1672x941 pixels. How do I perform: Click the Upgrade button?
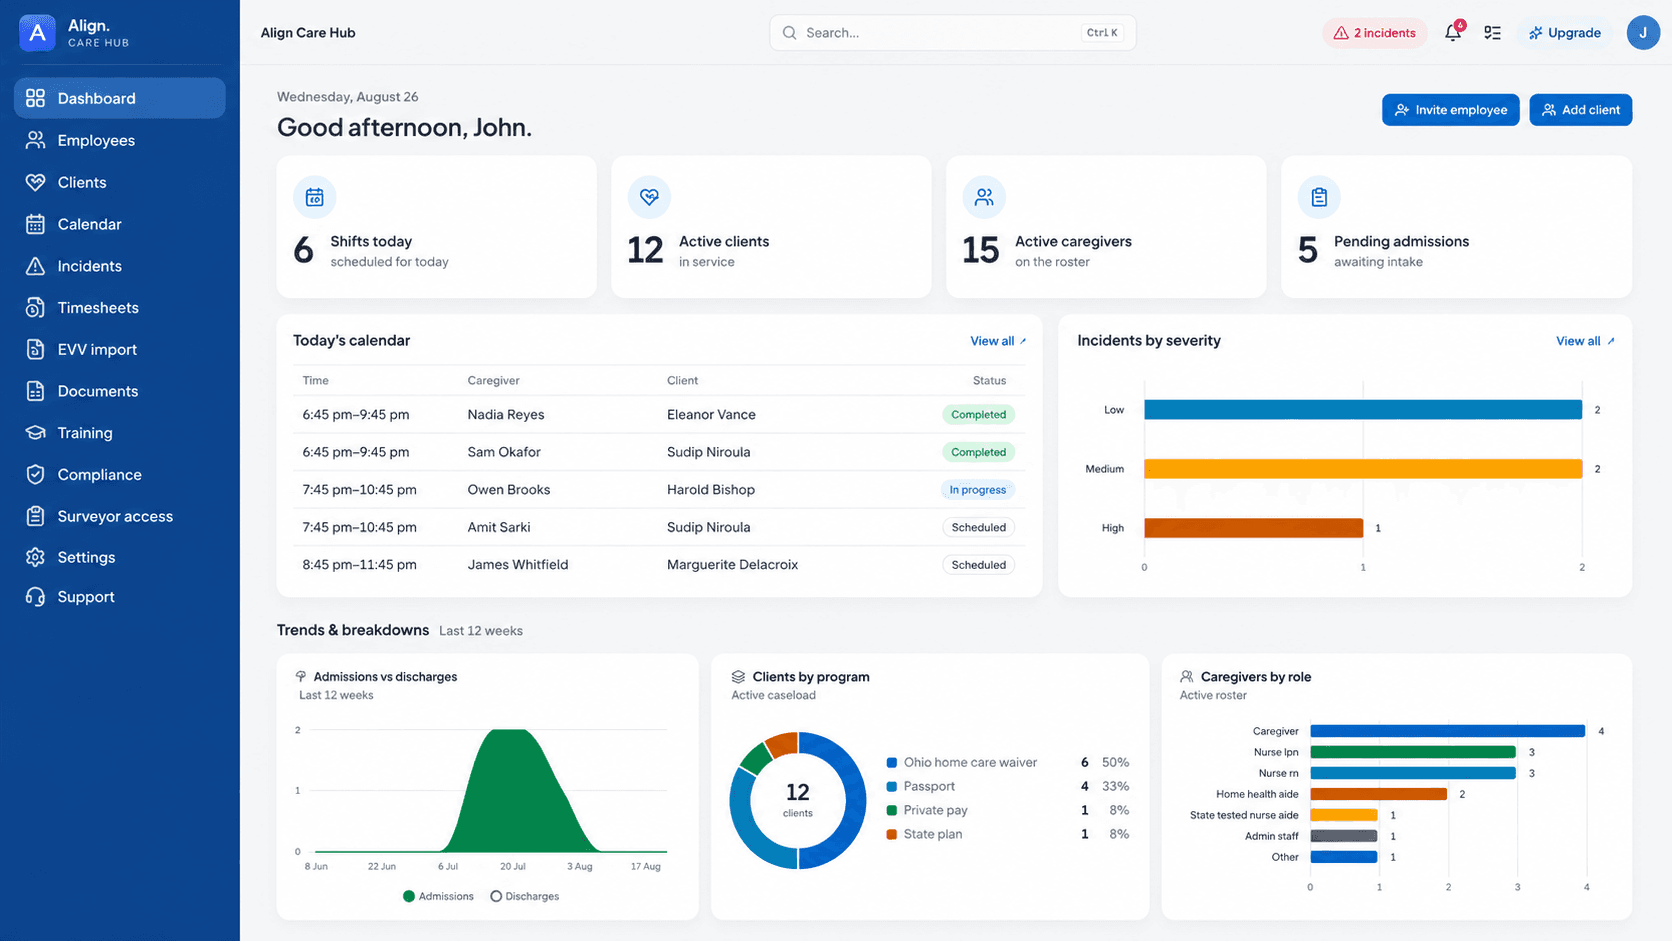click(1565, 33)
